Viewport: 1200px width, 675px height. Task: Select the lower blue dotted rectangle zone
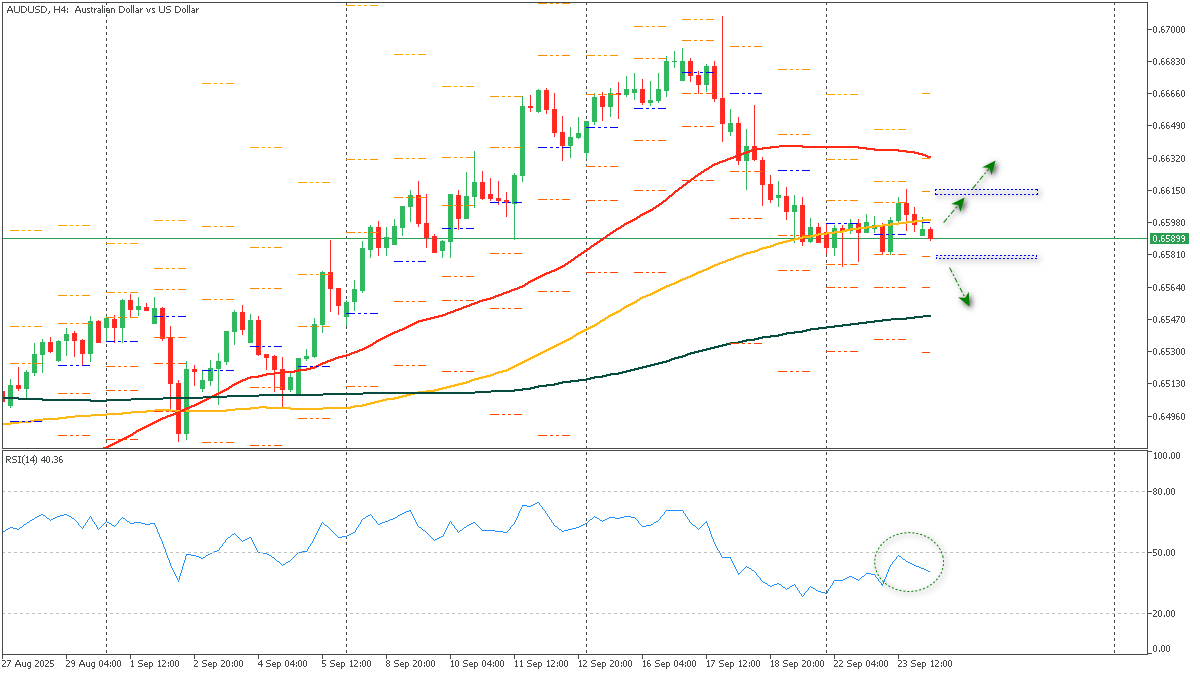coord(985,257)
